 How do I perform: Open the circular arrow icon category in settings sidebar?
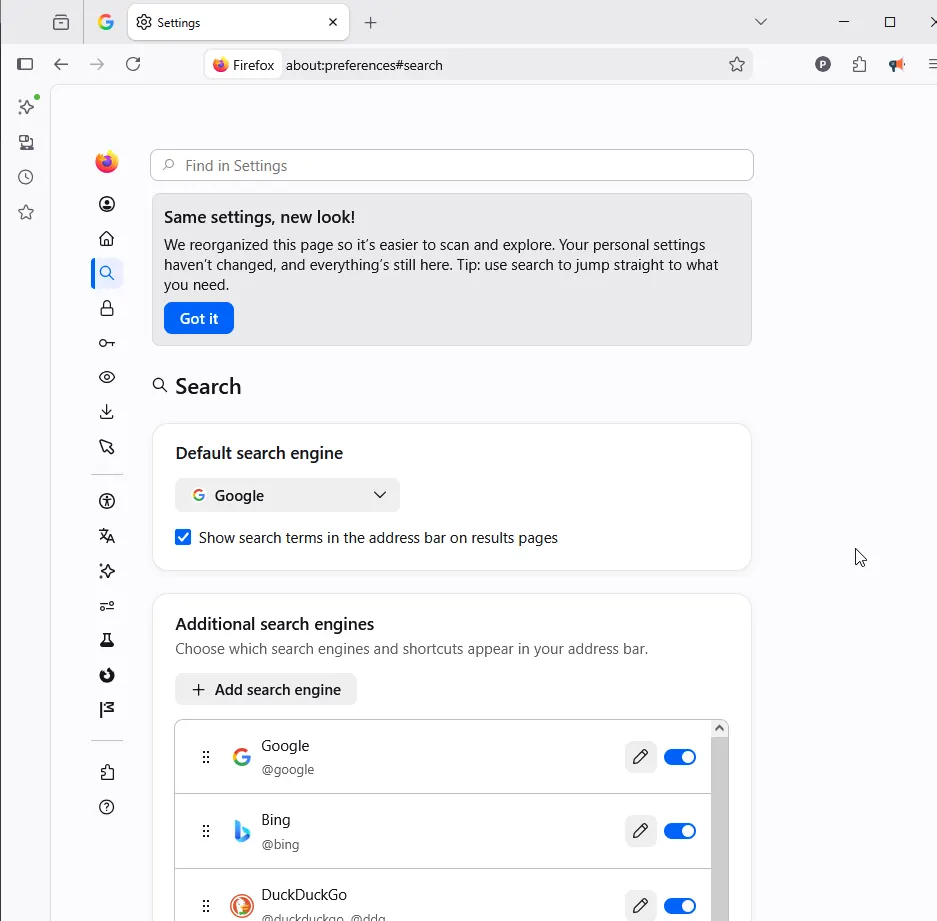107,675
